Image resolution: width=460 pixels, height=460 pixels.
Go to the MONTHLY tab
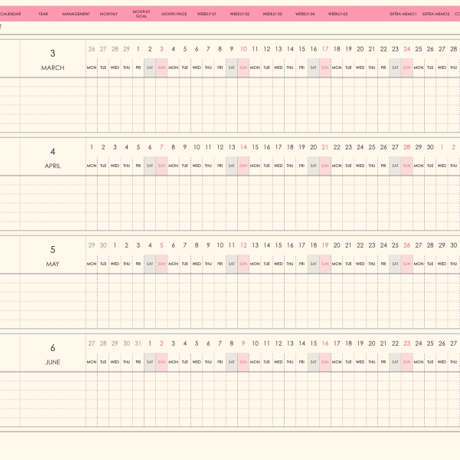point(108,14)
